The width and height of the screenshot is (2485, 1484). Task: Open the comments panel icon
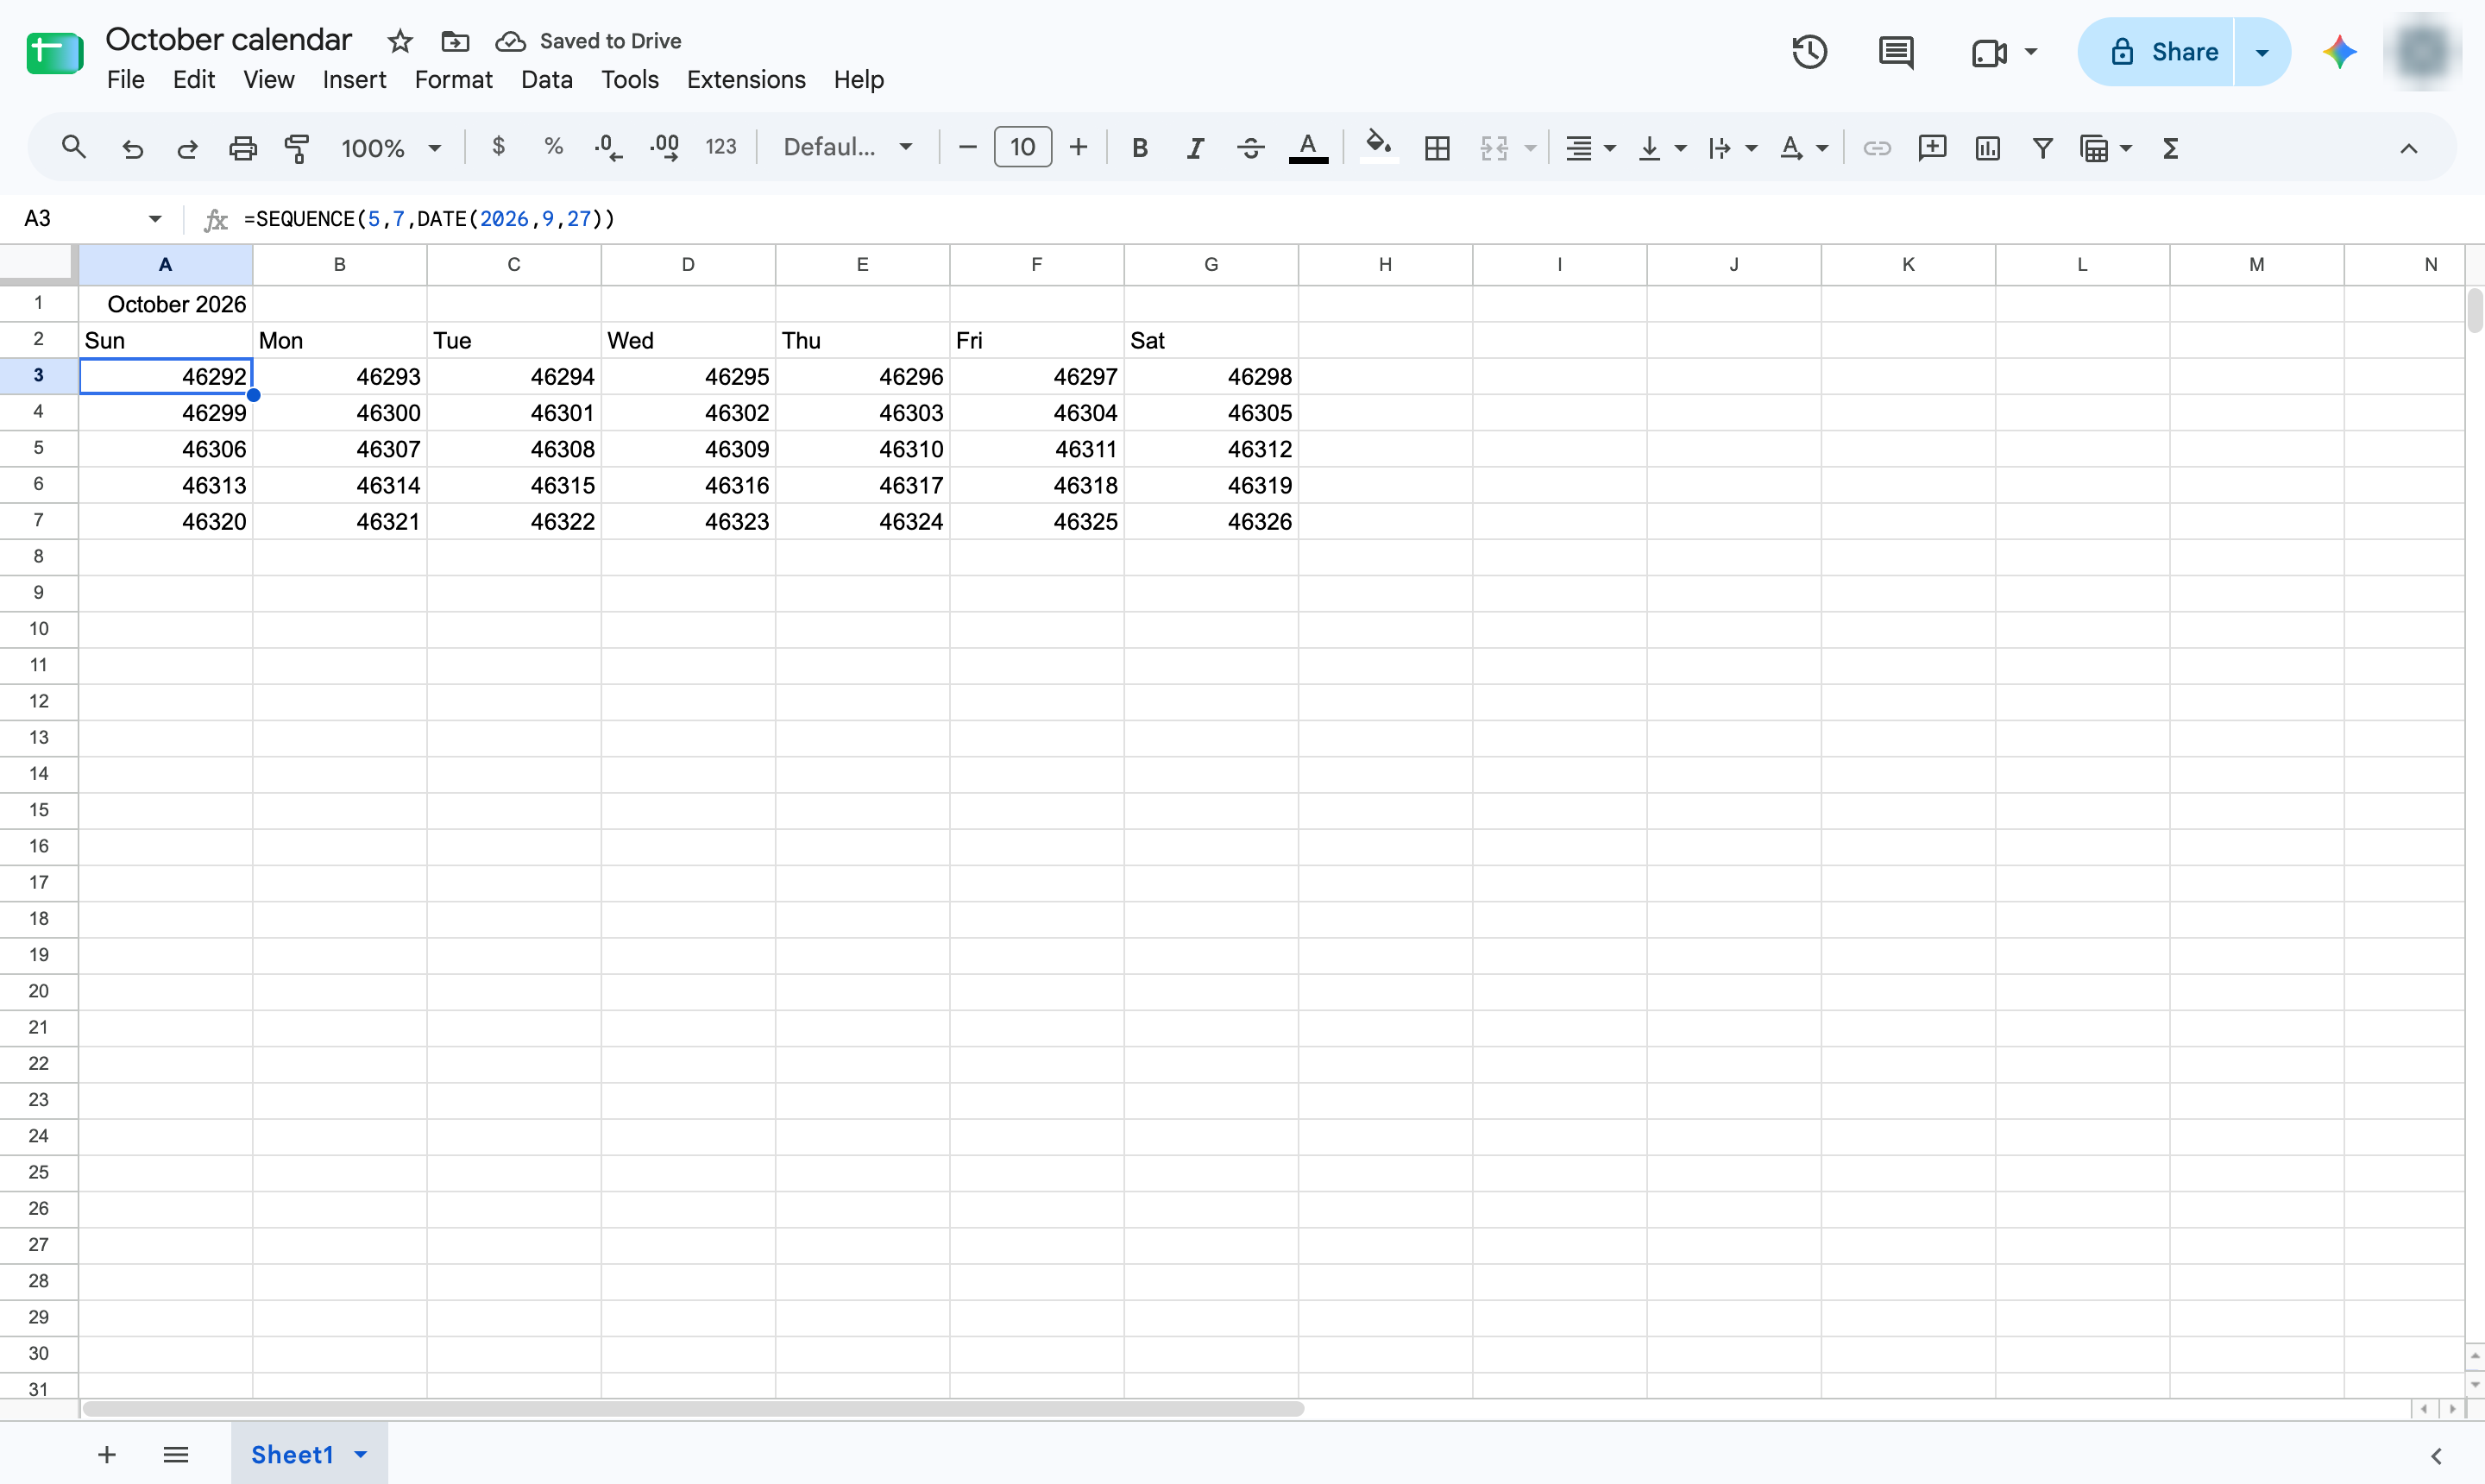(x=1896, y=52)
